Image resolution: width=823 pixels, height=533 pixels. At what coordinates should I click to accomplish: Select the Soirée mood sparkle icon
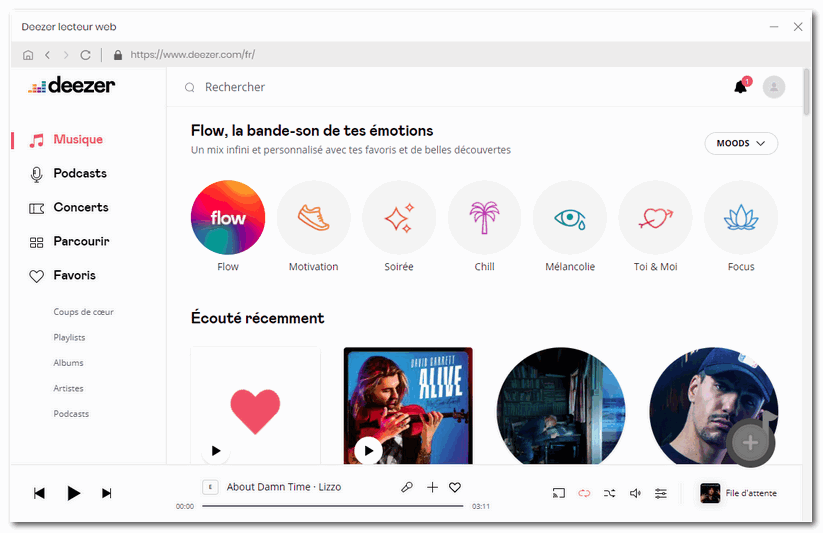tap(399, 217)
